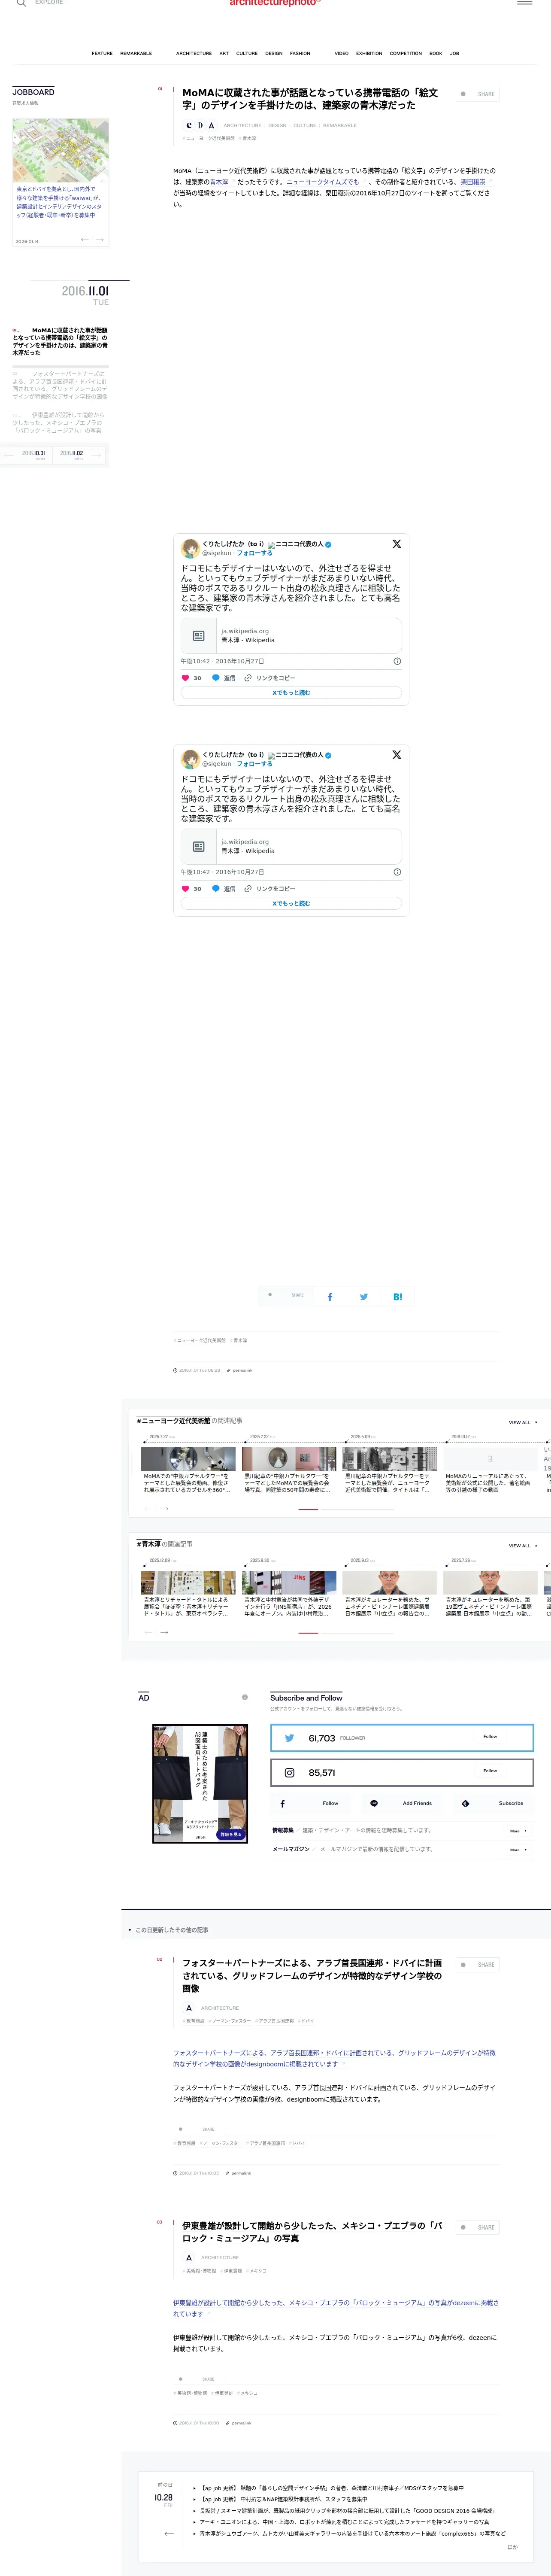Click X logo on upper embedded tweet
Image resolution: width=551 pixels, height=2576 pixels.
point(396,544)
